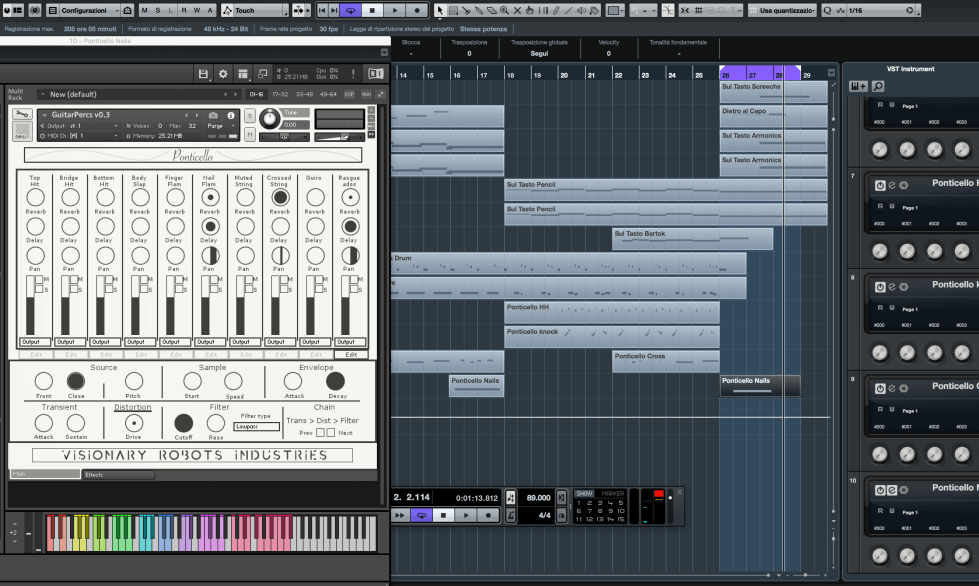
Task: Toggle the global Mute M button
Action: click(x=145, y=10)
